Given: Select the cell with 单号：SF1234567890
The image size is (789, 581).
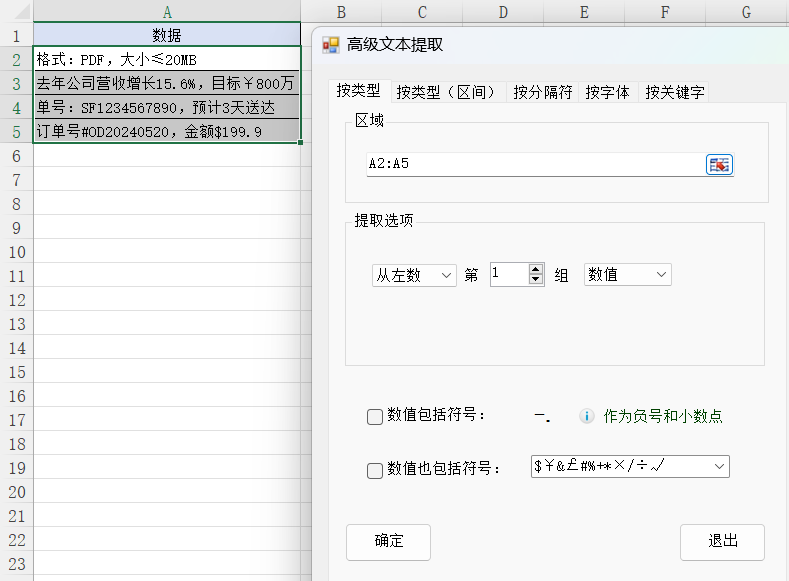Looking at the screenshot, I should pyautogui.click(x=167, y=107).
